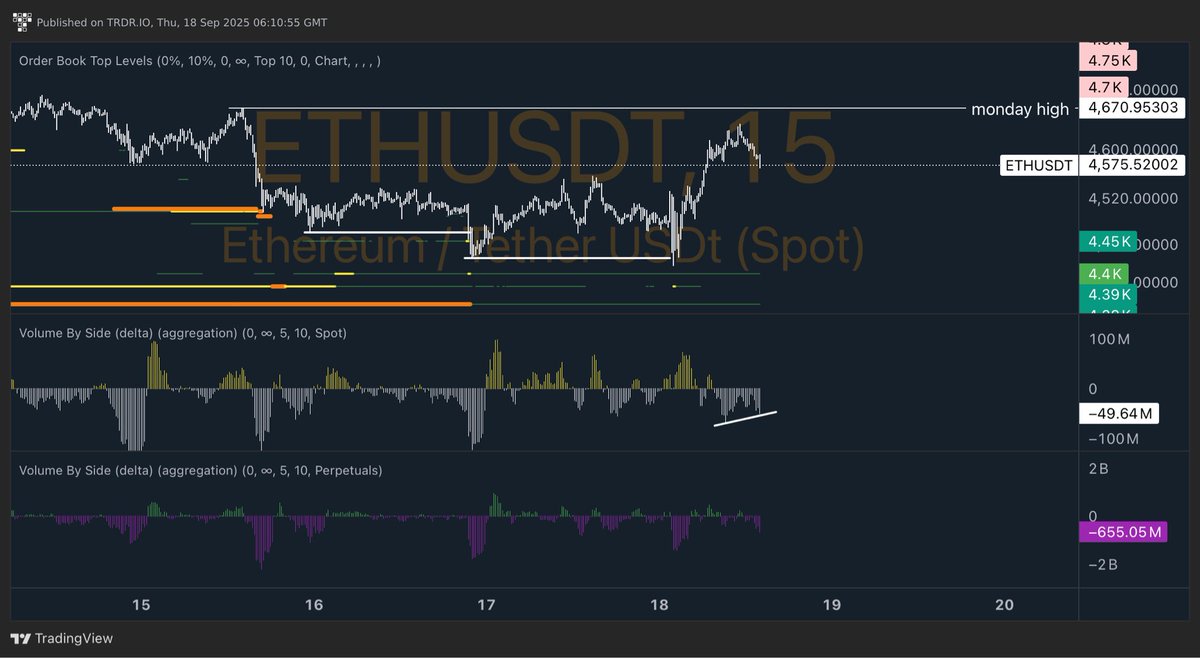Click the 2 B perpetuals axis label
Screen dimensions: 1200x658
(x=1100, y=468)
